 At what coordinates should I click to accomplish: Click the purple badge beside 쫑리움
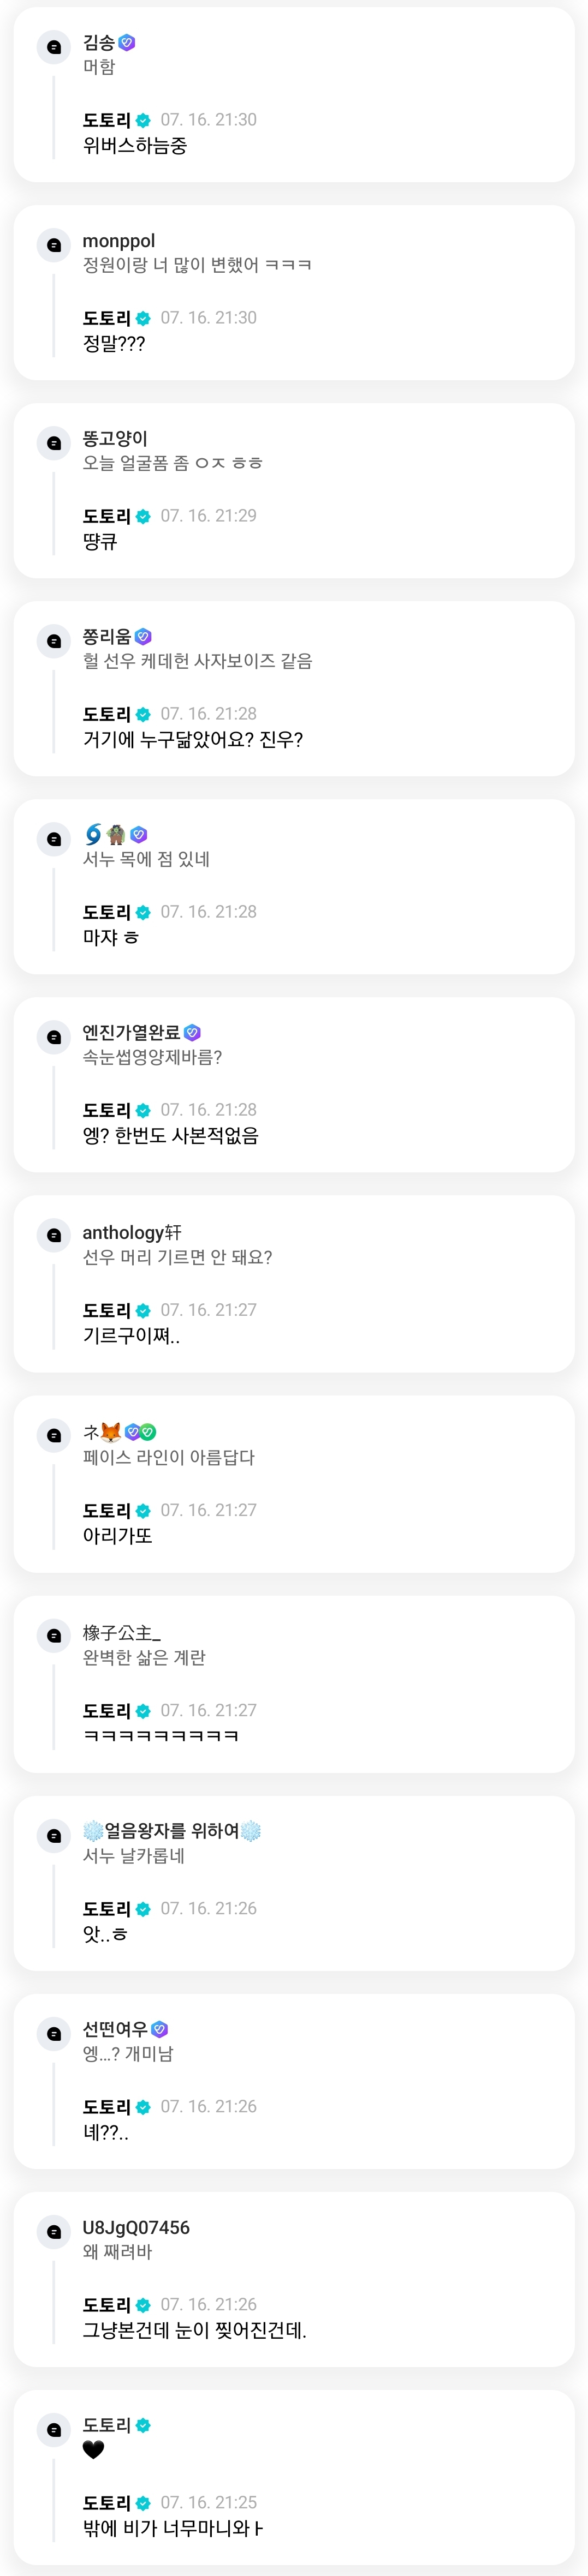[143, 637]
